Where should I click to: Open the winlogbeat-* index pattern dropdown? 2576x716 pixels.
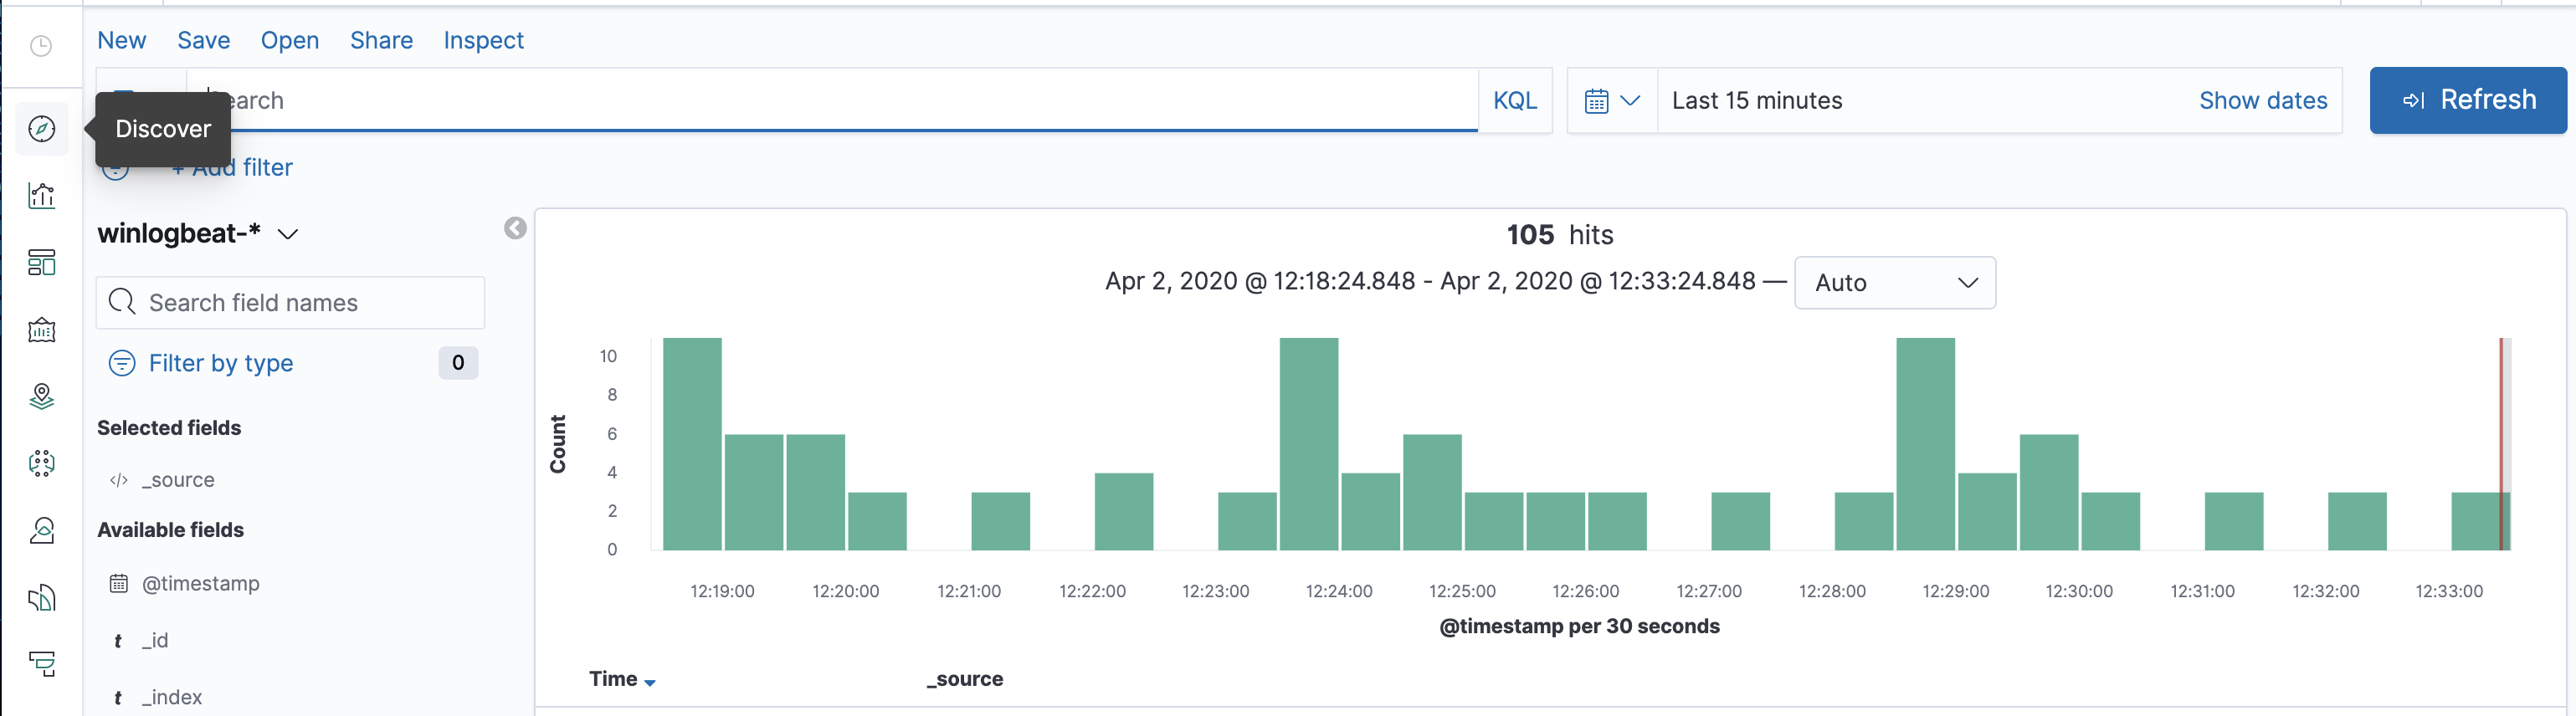tap(198, 233)
